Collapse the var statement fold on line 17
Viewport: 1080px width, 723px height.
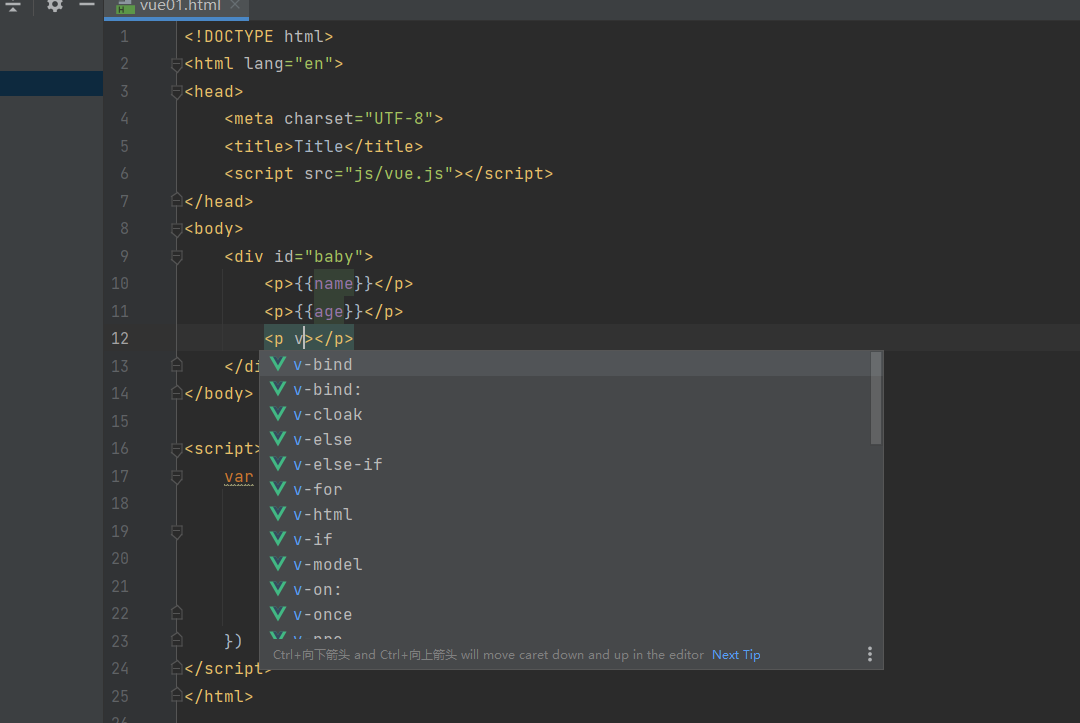coord(176,476)
